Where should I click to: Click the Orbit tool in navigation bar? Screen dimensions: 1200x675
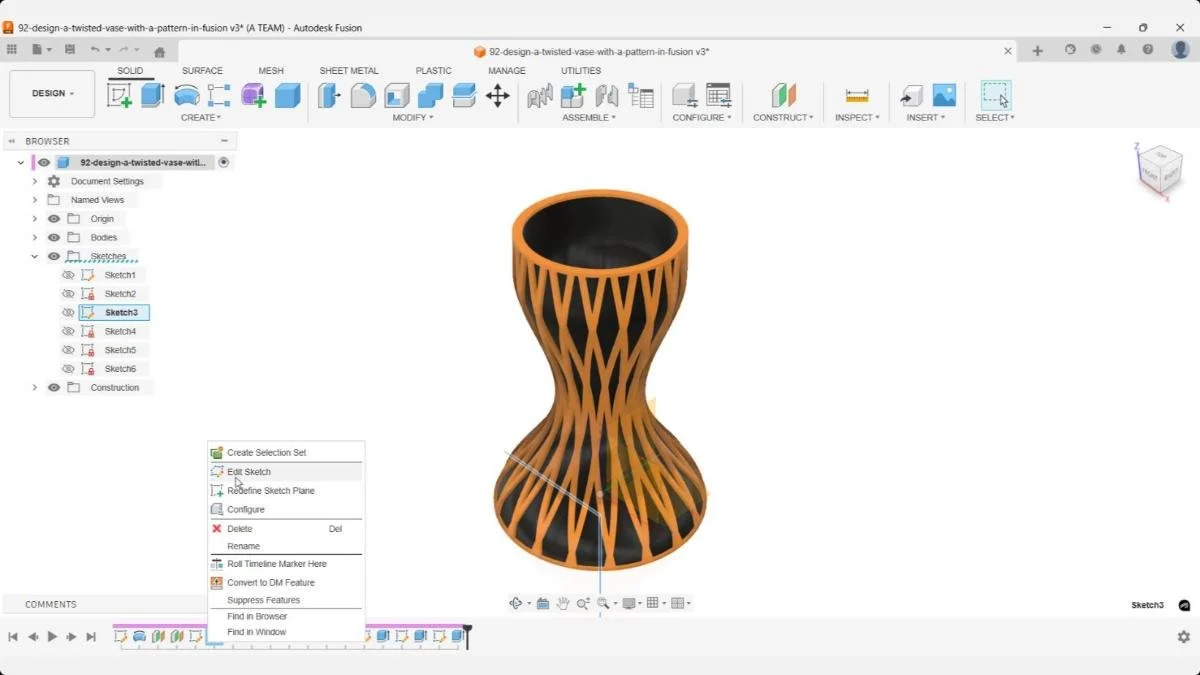(x=516, y=603)
